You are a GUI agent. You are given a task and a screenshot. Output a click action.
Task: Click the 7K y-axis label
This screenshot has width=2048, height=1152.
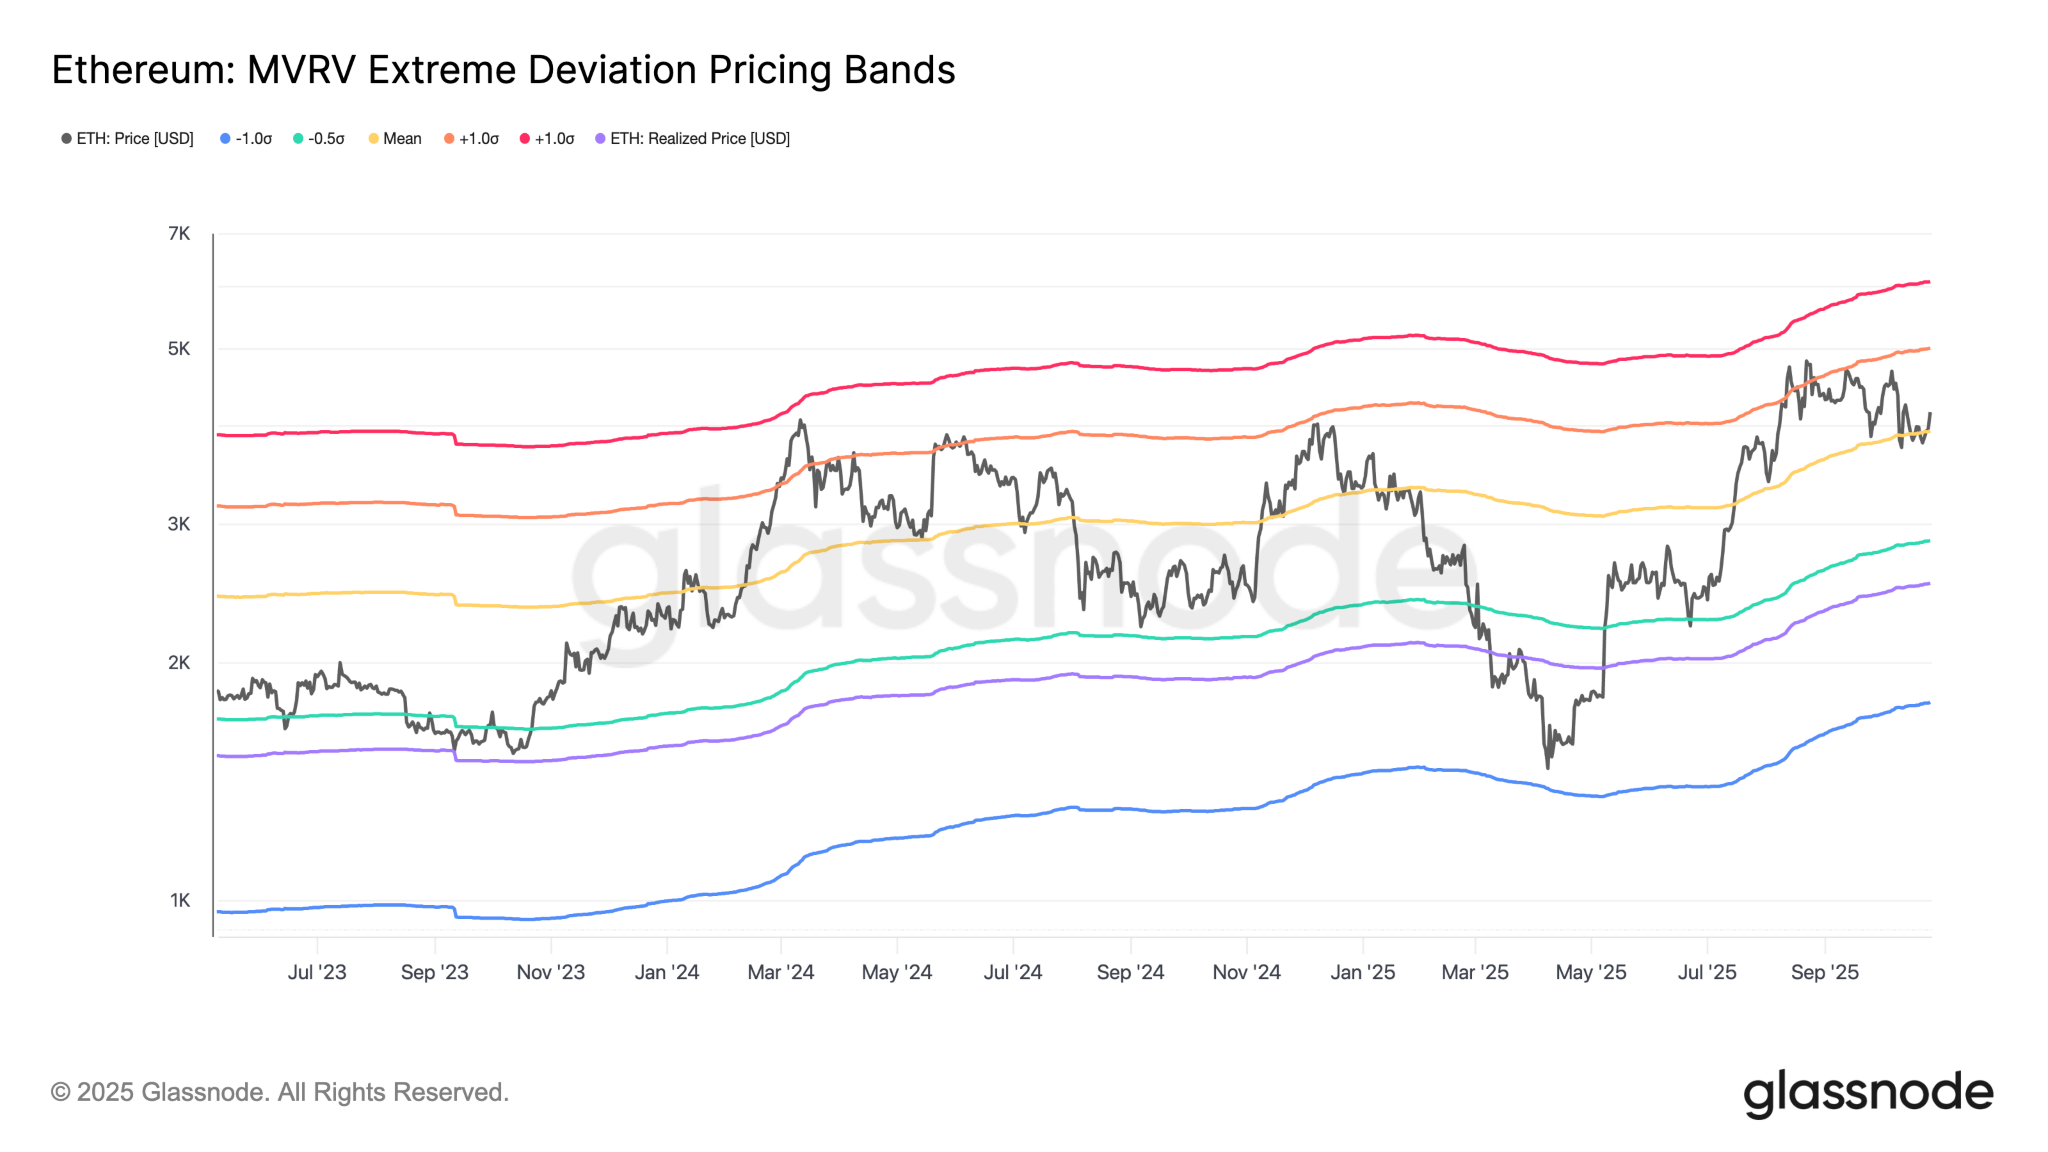point(179,234)
